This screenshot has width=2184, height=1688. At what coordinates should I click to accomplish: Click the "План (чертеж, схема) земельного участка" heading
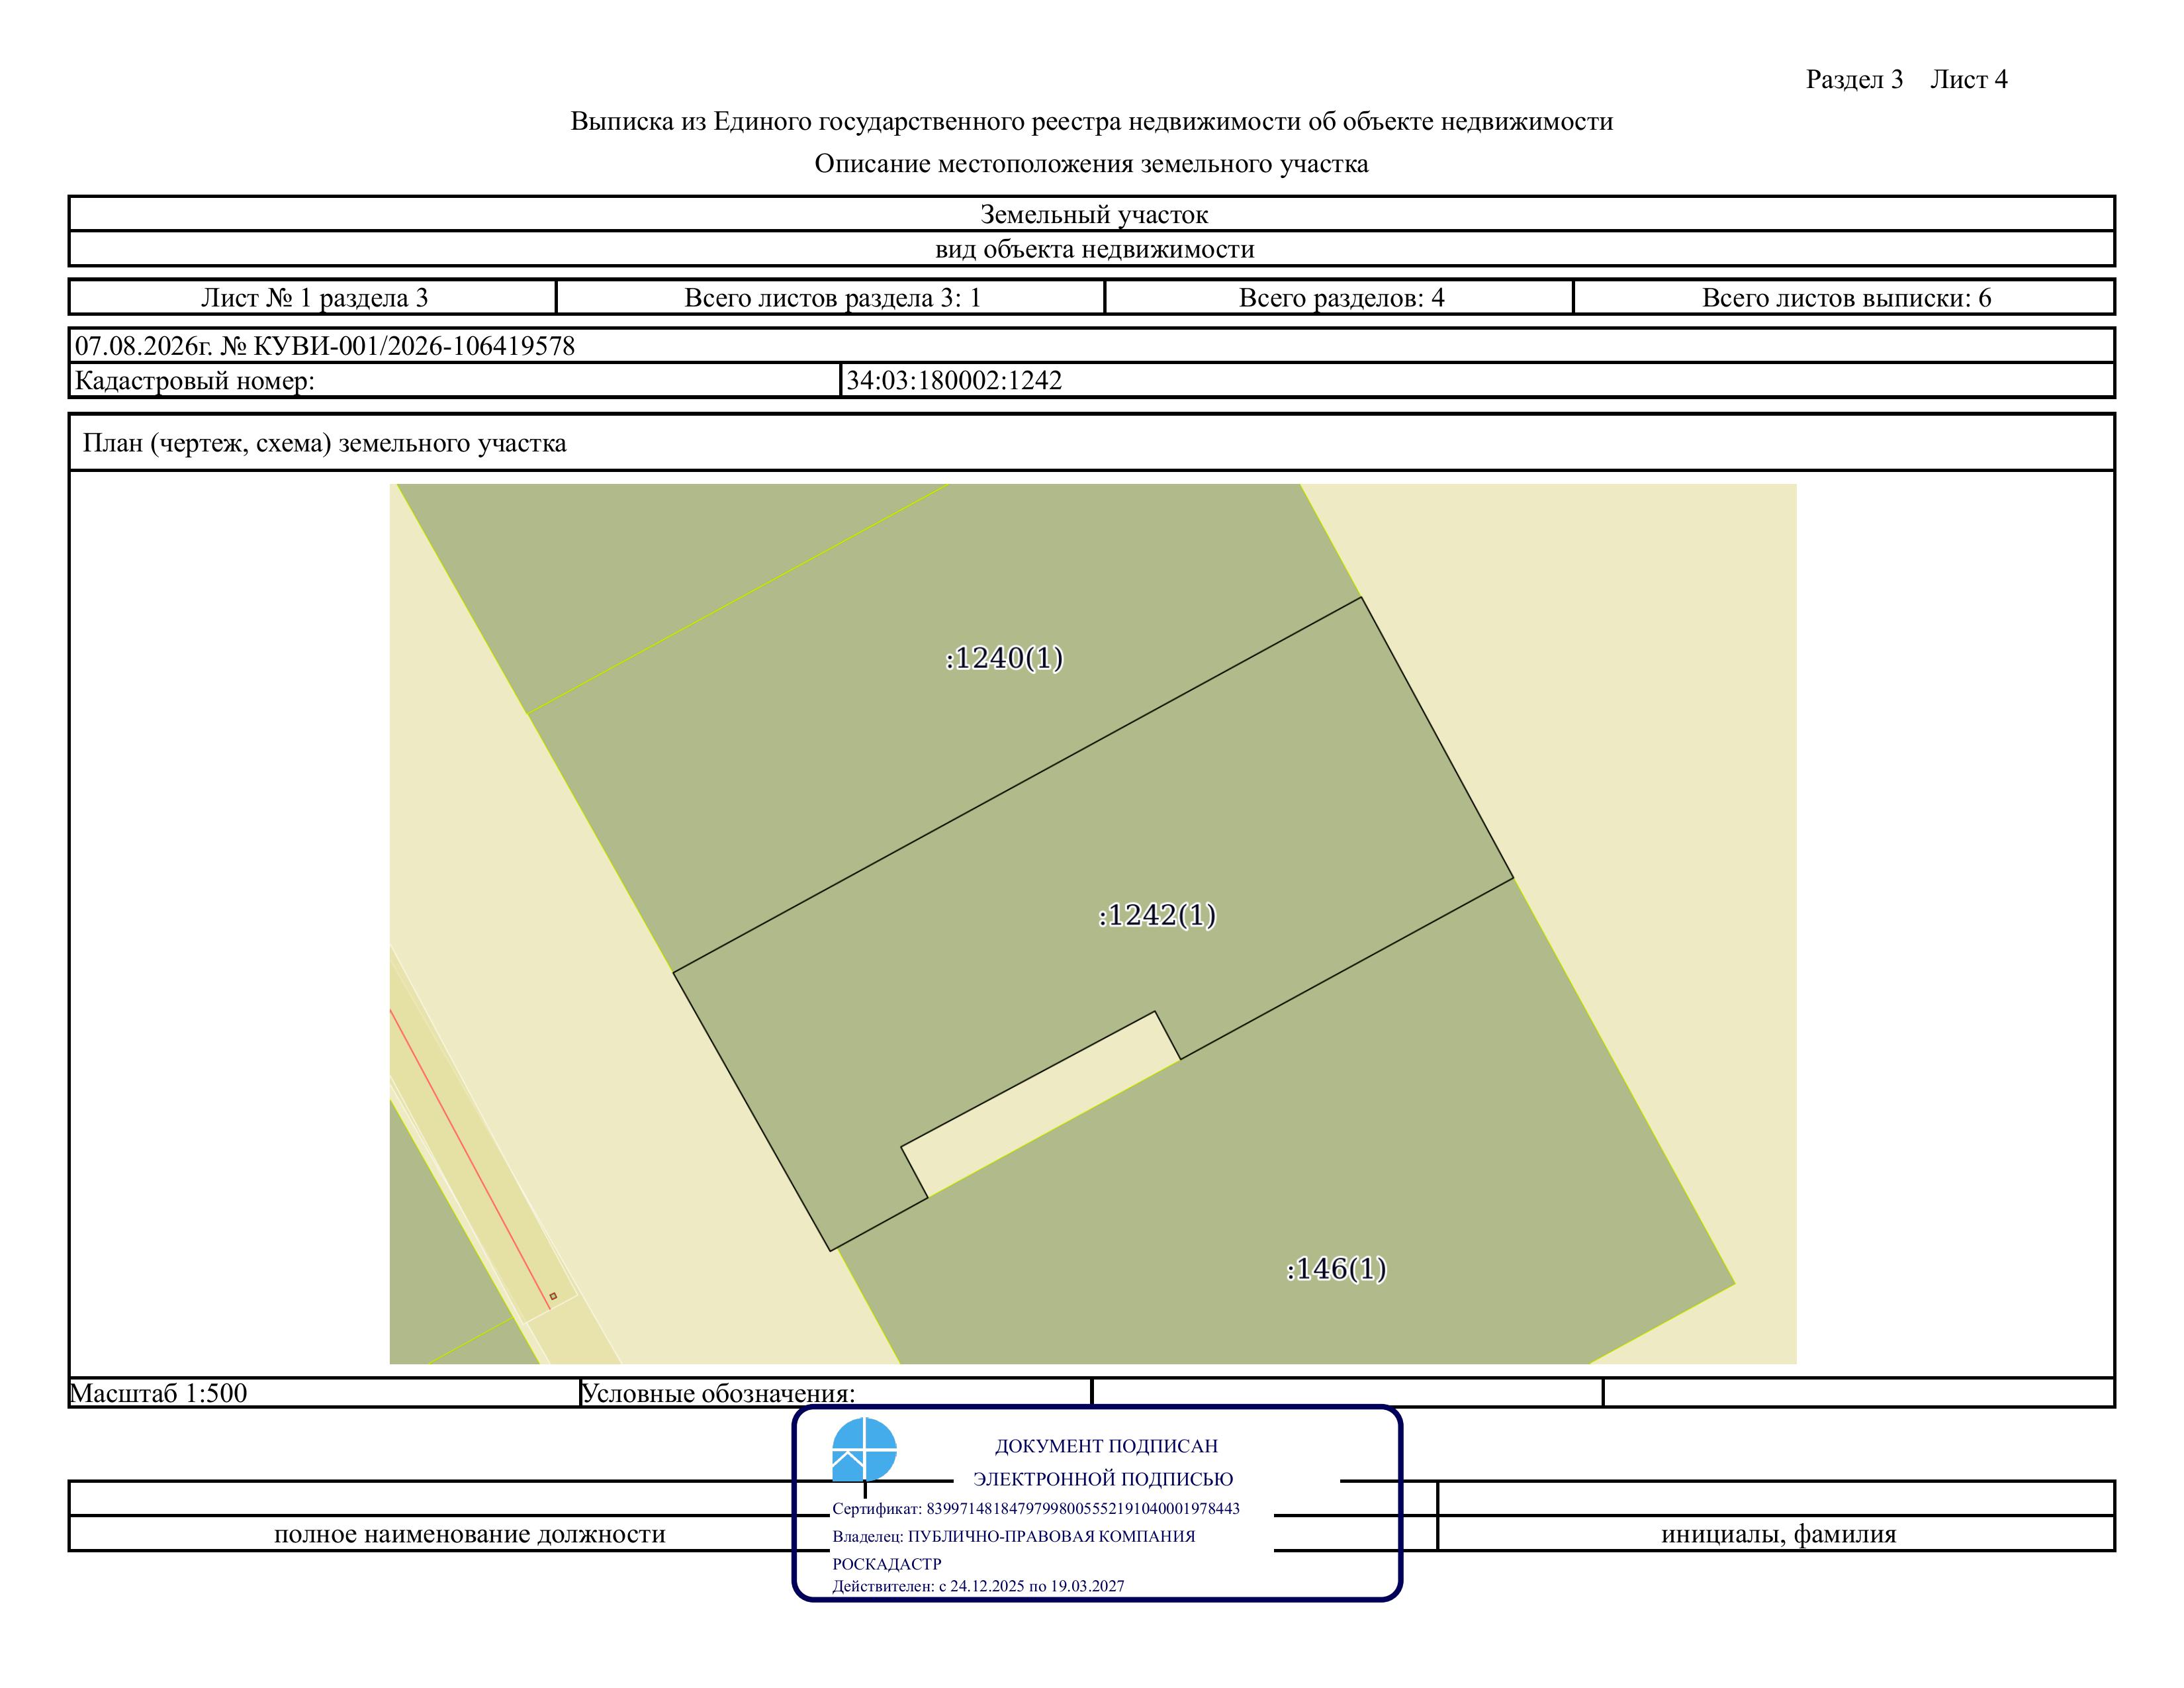[324, 443]
